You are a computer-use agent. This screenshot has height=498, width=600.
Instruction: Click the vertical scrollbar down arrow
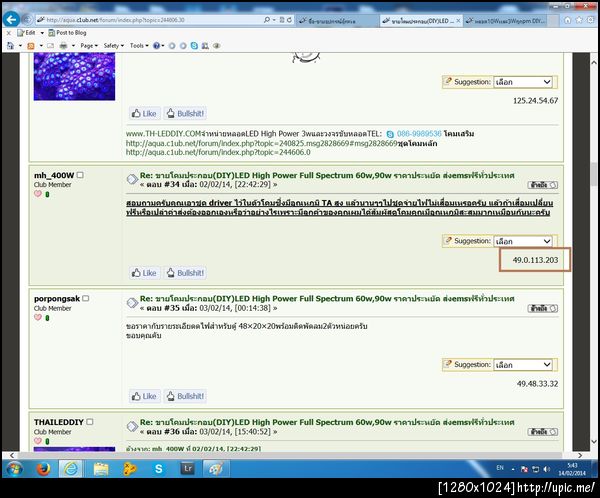(x=593, y=441)
